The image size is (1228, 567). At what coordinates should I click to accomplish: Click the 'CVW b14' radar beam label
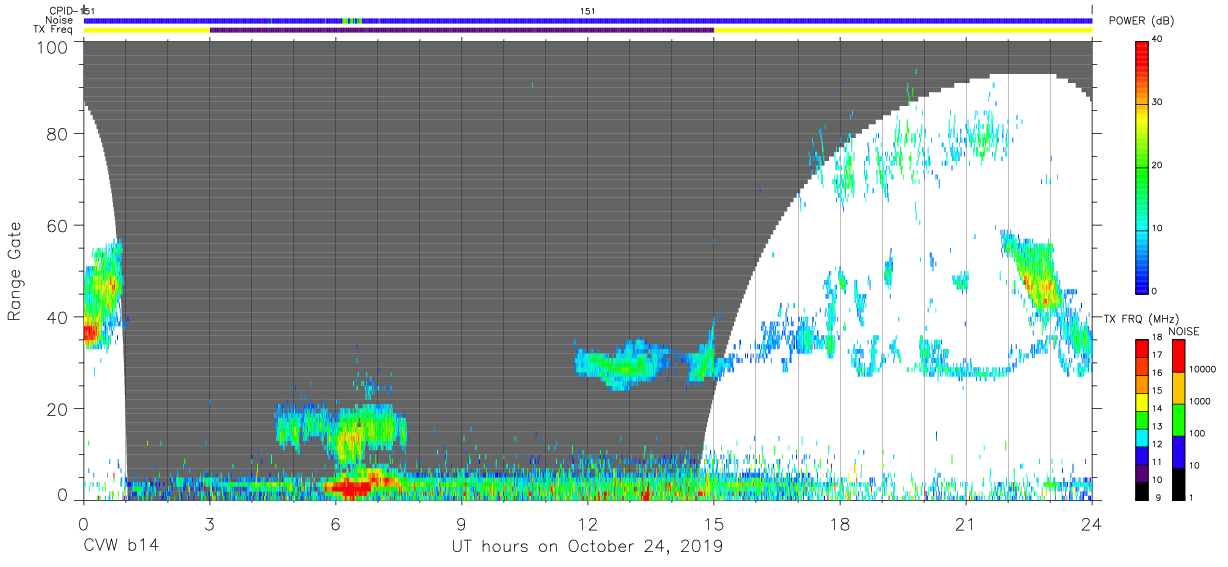click(121, 547)
